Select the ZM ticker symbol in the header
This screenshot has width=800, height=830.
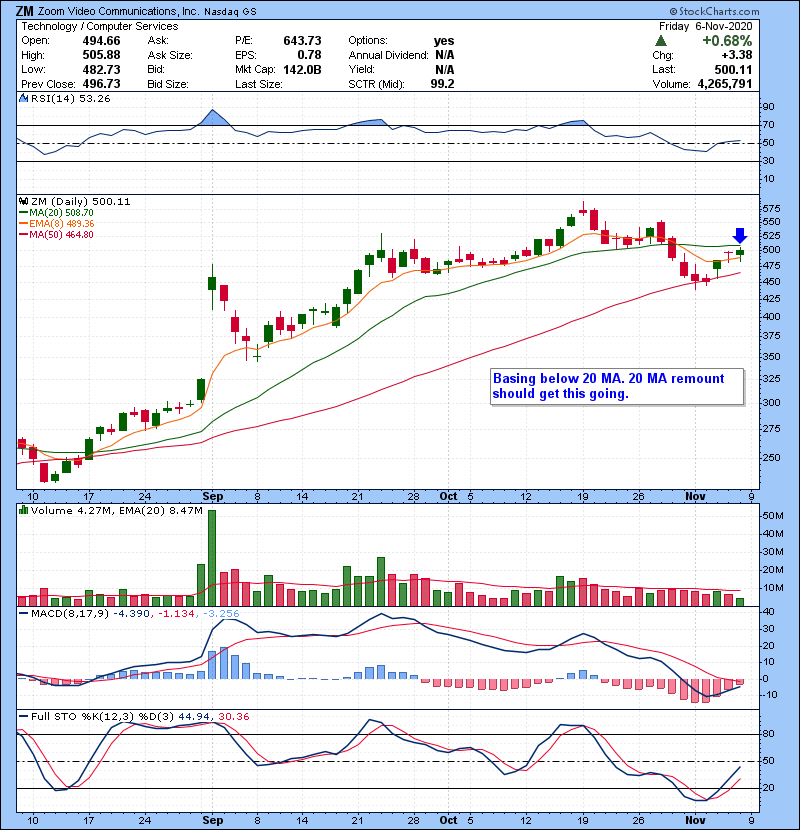(24, 11)
